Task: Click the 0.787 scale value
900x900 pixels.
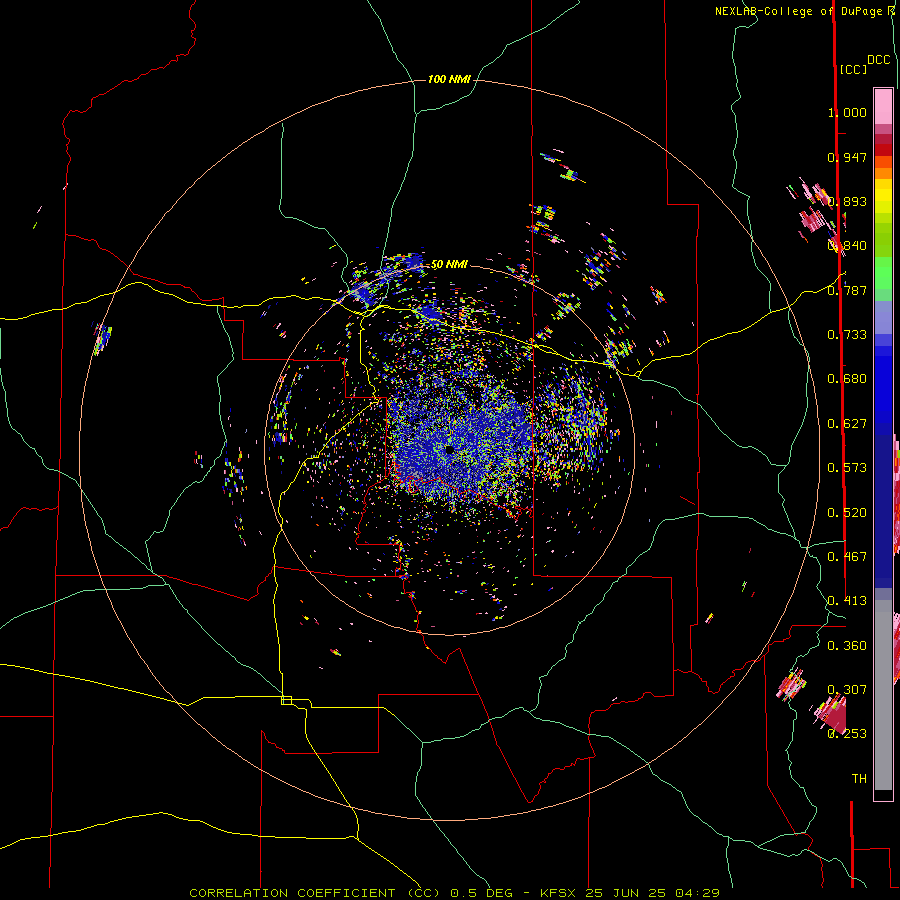Action: [x=847, y=290]
